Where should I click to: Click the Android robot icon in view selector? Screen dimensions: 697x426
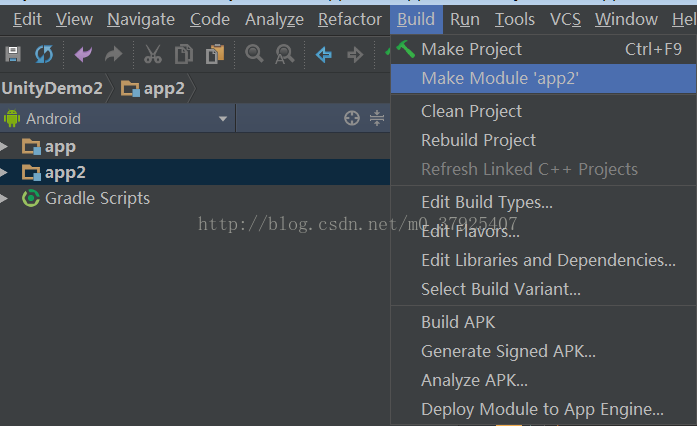[x=12, y=119]
